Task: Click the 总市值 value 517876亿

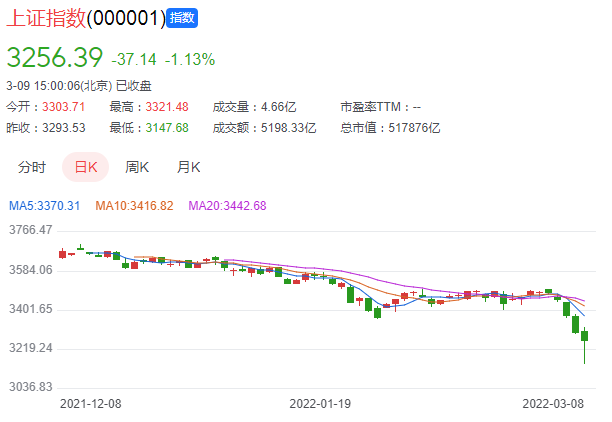Action: 414,128
